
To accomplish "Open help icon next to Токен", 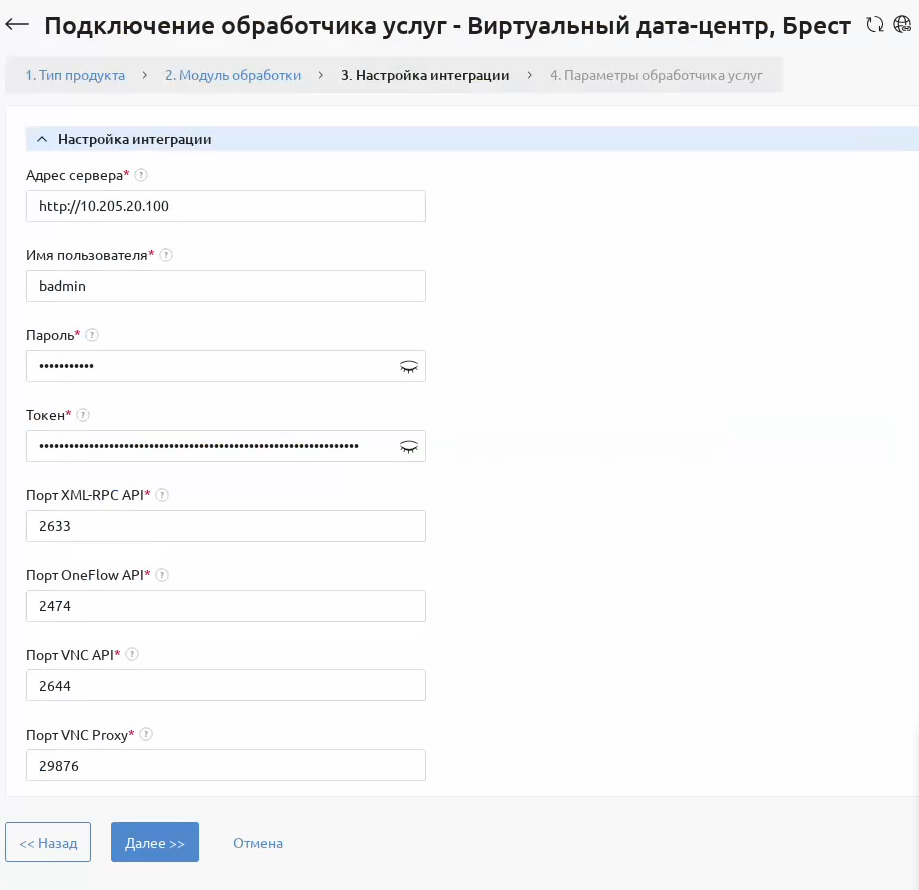I will click(83, 415).
